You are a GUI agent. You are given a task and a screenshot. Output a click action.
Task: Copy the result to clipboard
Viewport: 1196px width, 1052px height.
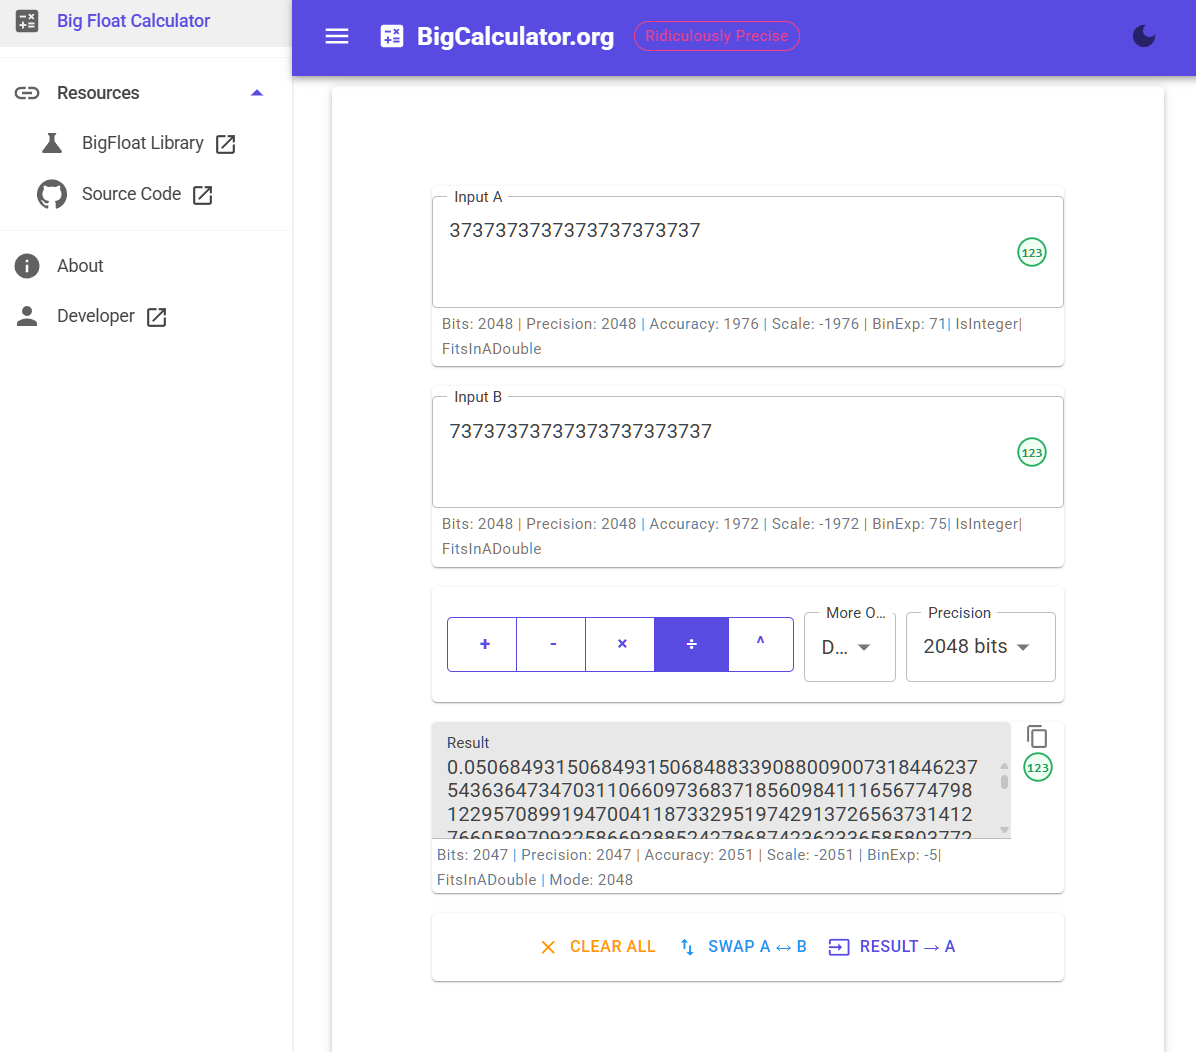point(1037,737)
